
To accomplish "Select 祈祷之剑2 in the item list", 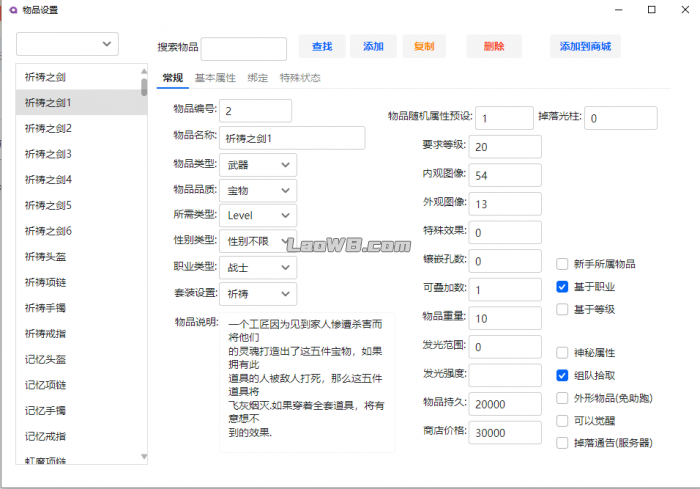I will pyautogui.click(x=79, y=128).
